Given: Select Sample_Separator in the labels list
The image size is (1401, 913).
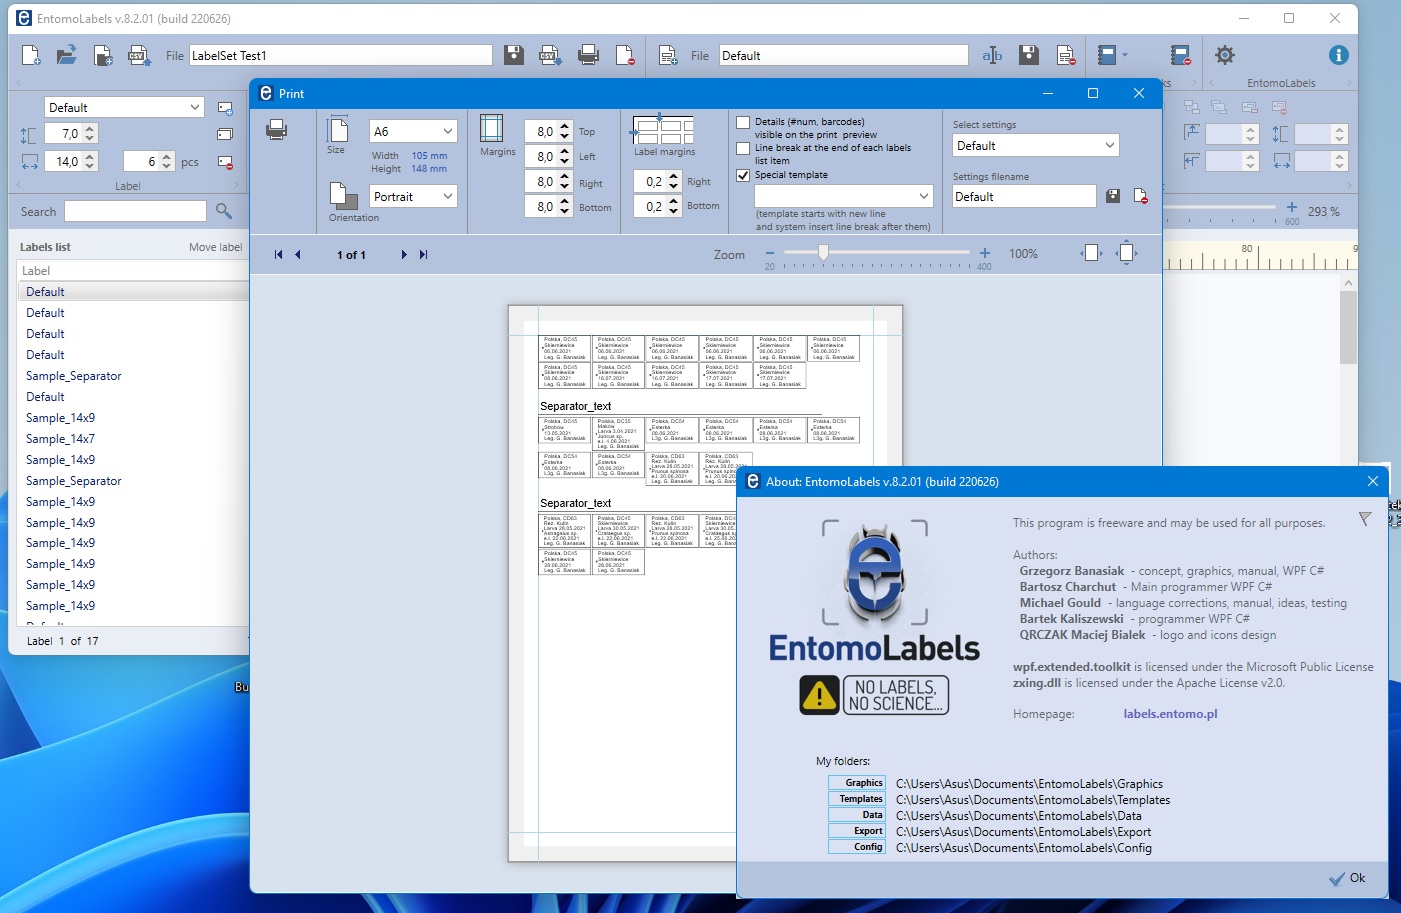Looking at the screenshot, I should pos(74,376).
